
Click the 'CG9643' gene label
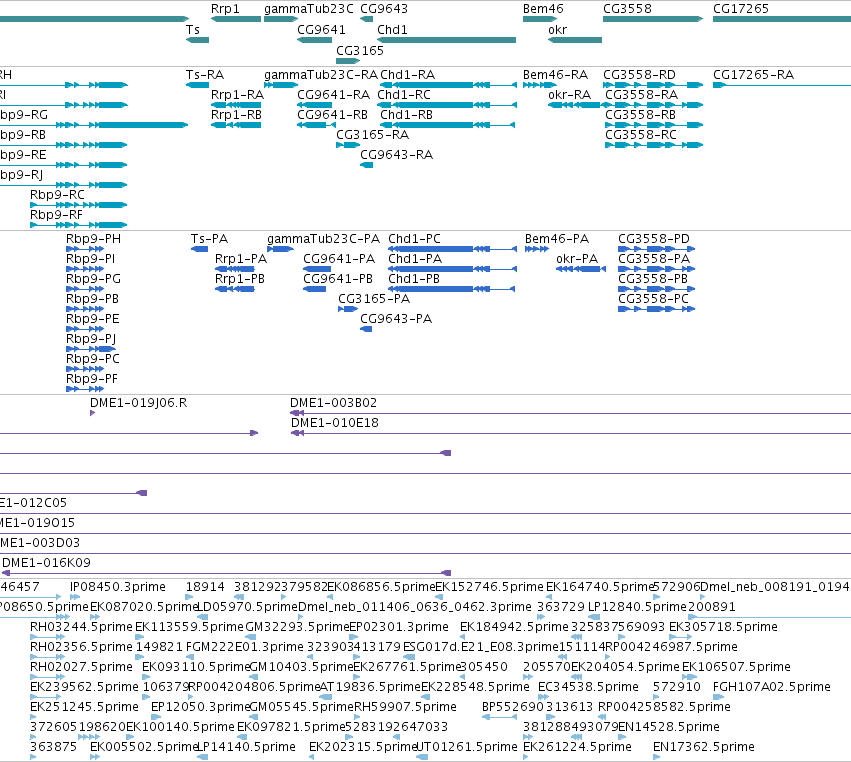(384, 9)
